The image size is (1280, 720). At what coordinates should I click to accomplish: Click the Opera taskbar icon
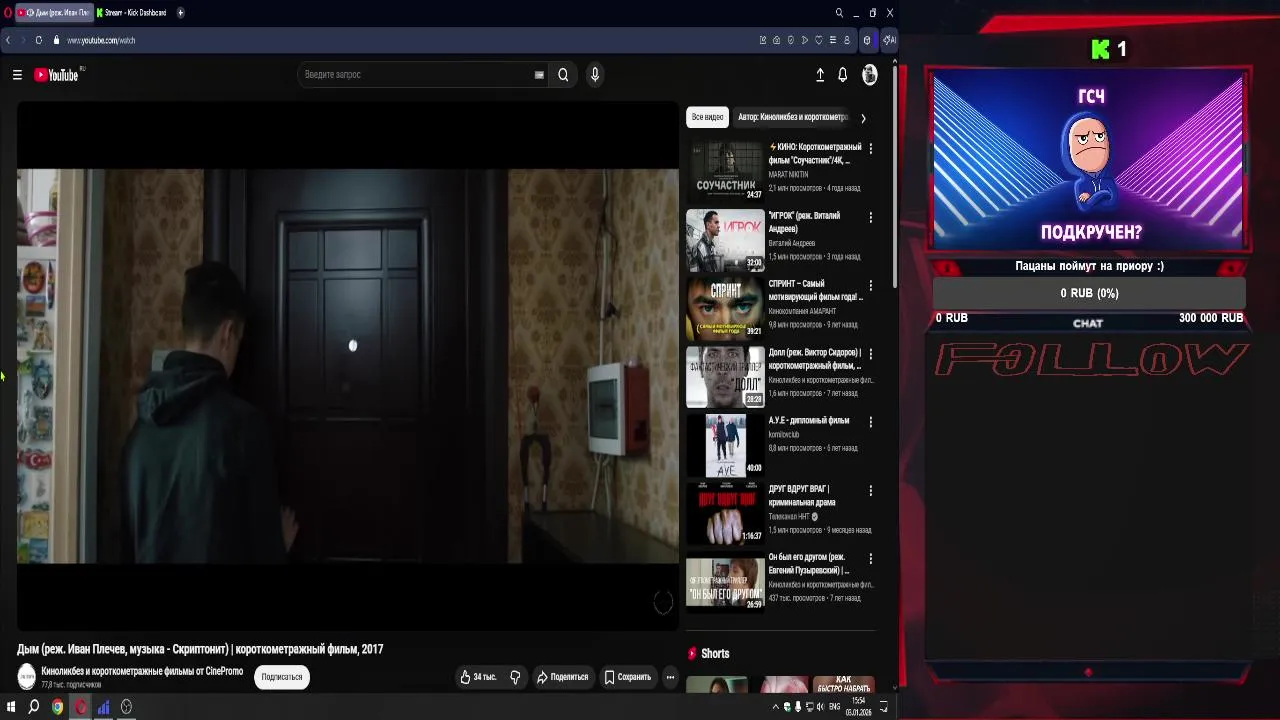click(81, 707)
